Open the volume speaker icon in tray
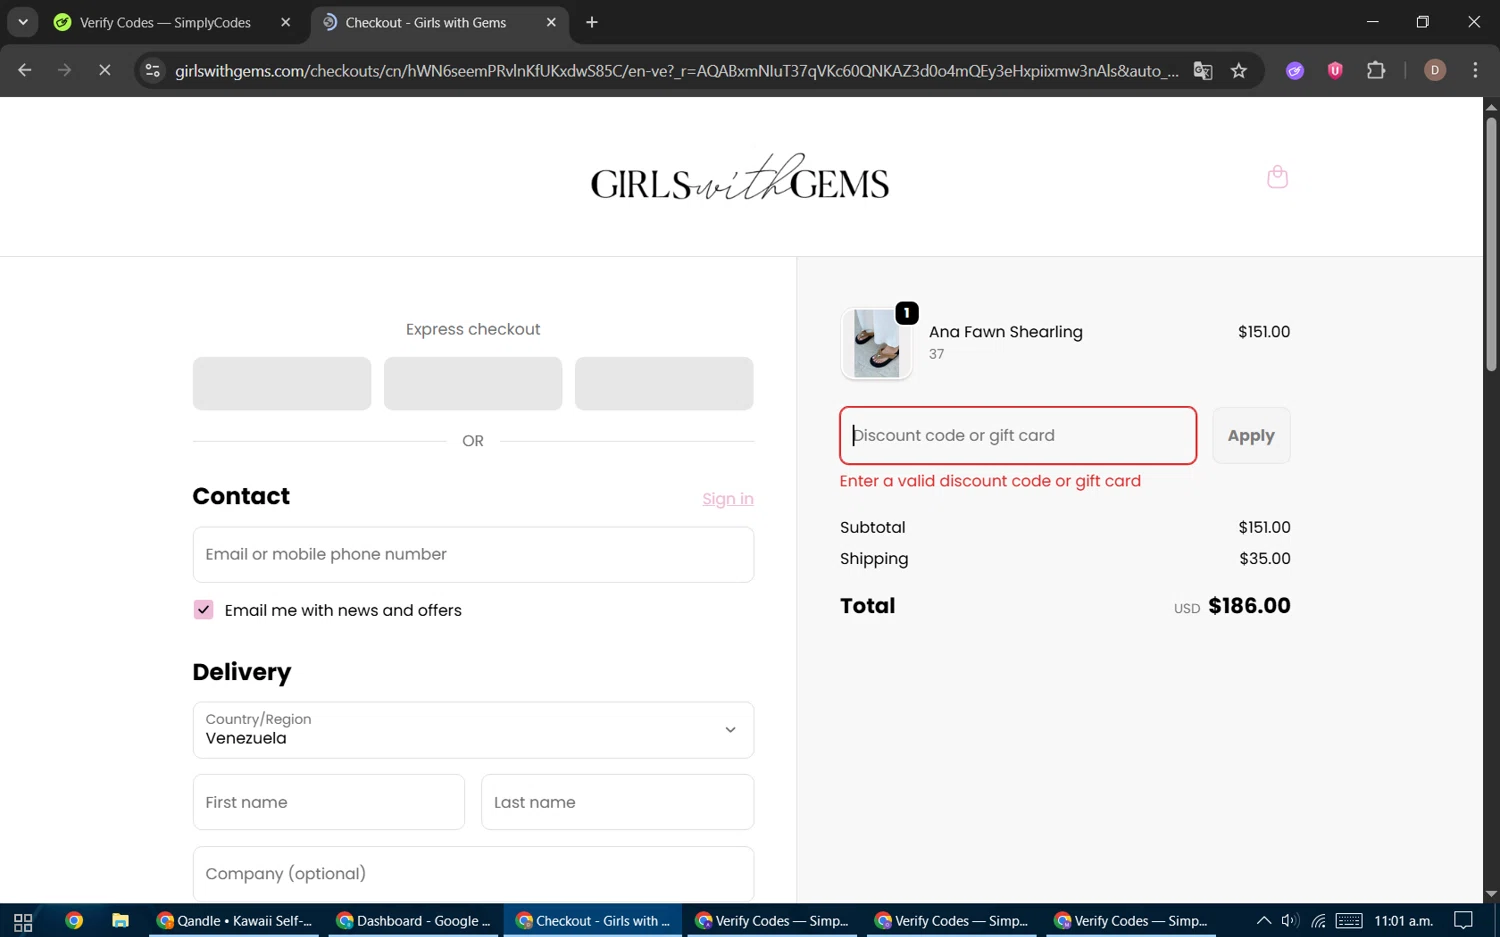1500x937 pixels. click(1290, 921)
